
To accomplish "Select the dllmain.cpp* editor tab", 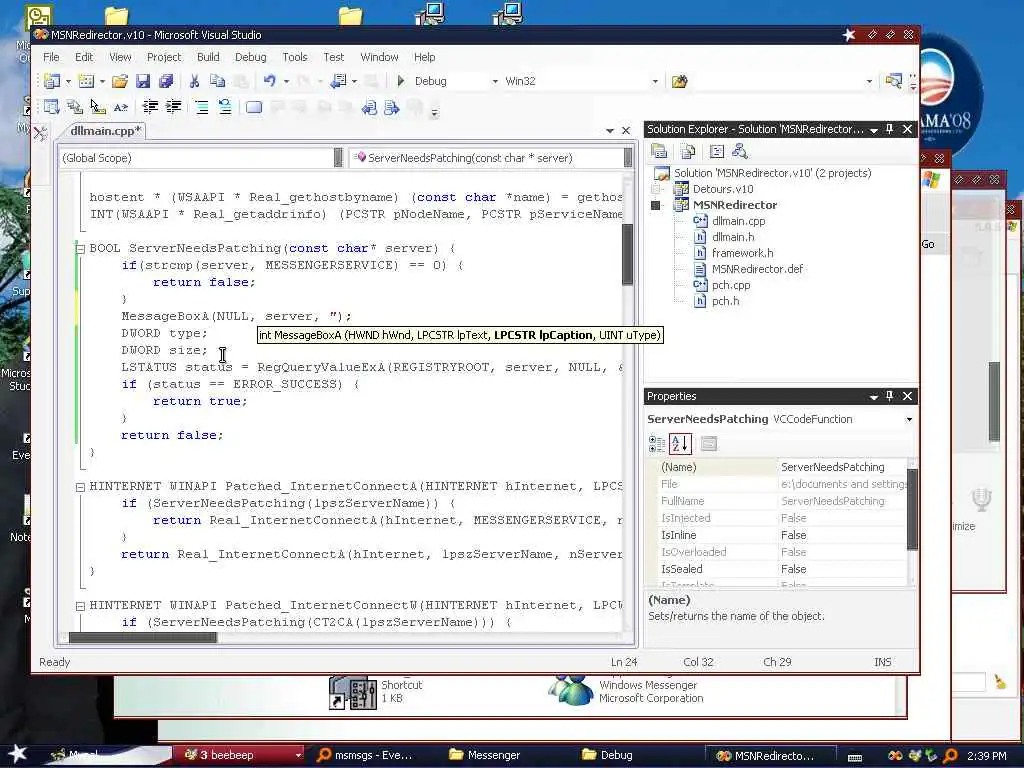I will [x=104, y=131].
